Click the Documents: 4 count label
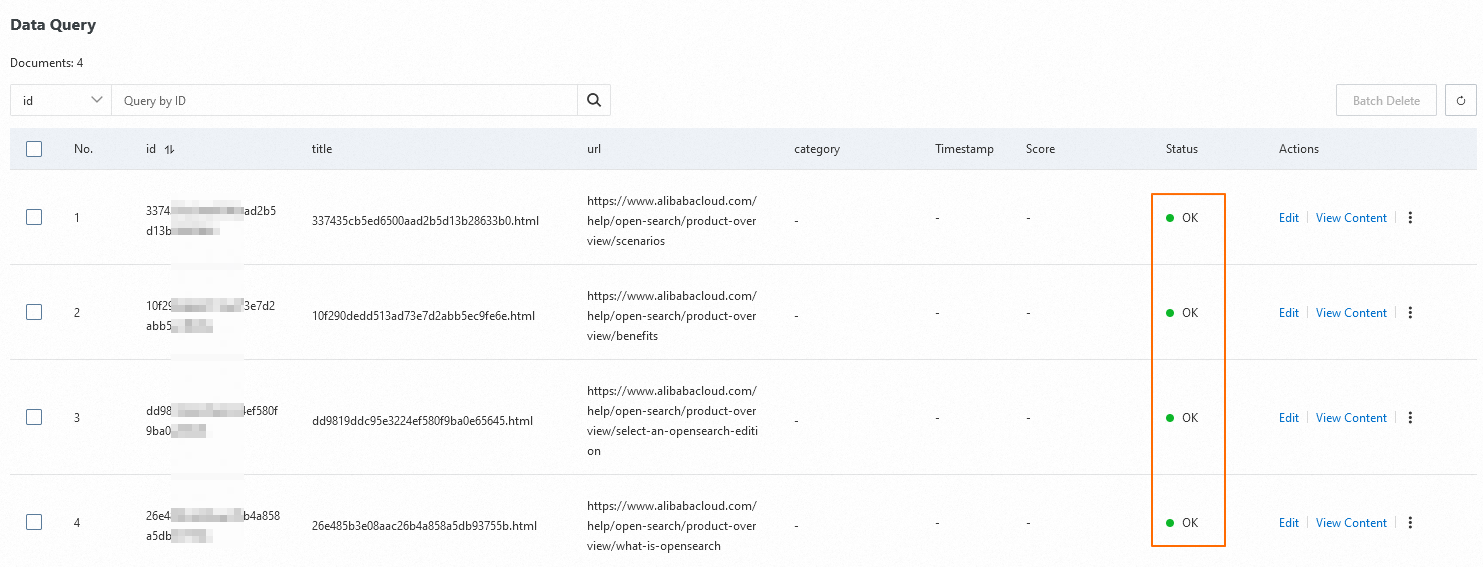 (47, 62)
